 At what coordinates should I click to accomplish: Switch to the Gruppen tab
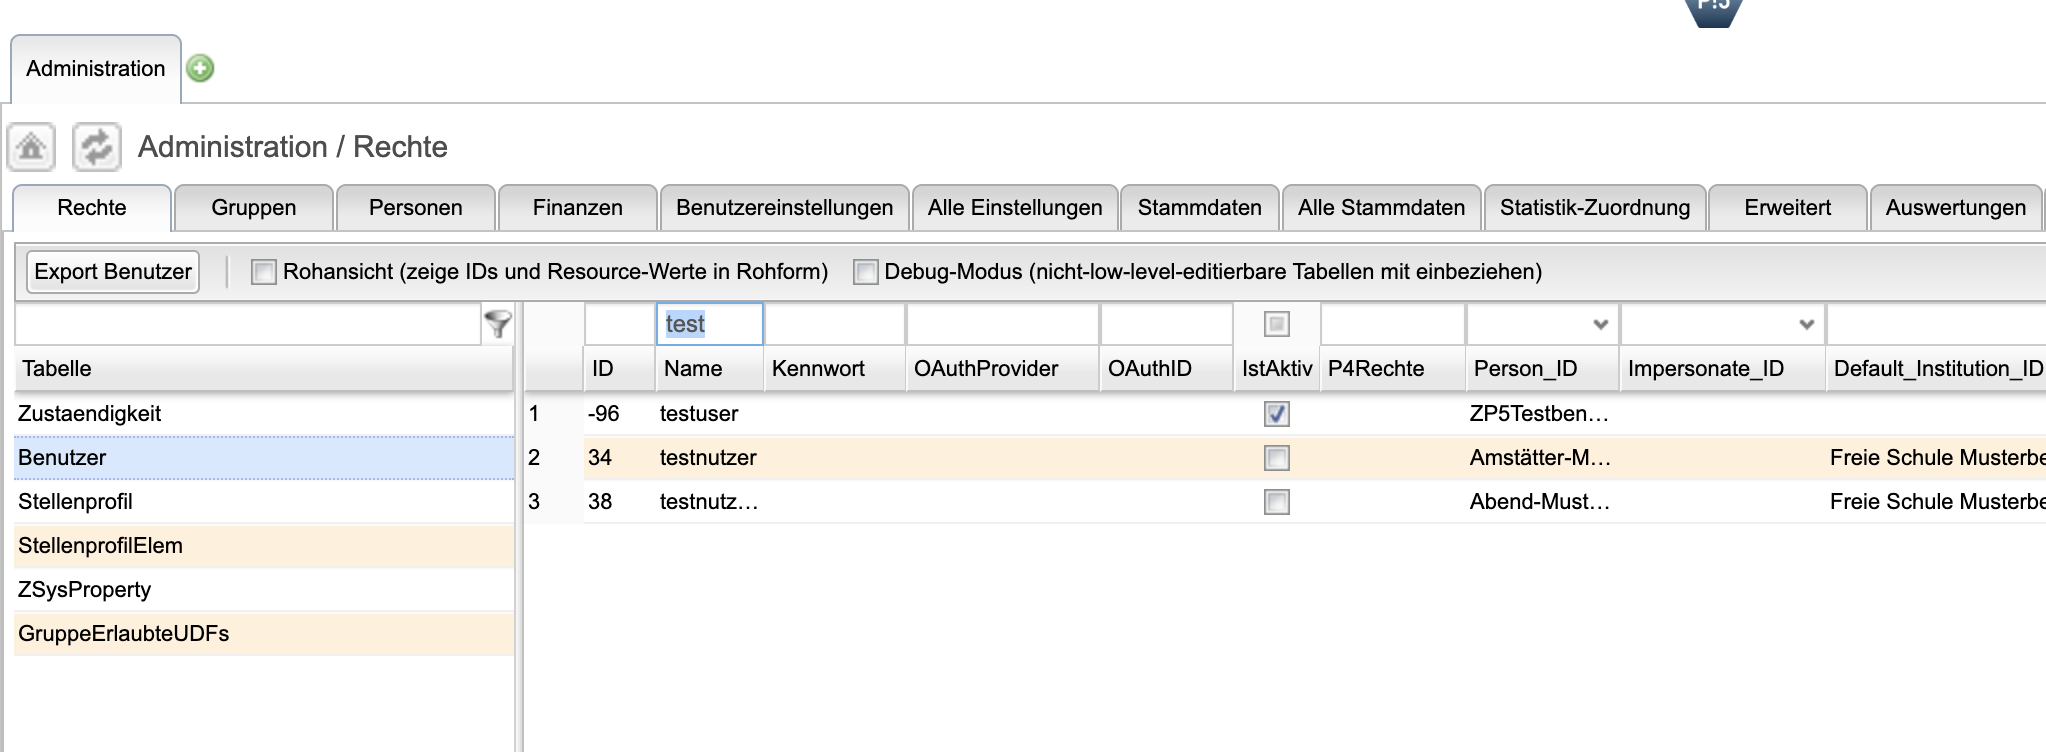253,208
